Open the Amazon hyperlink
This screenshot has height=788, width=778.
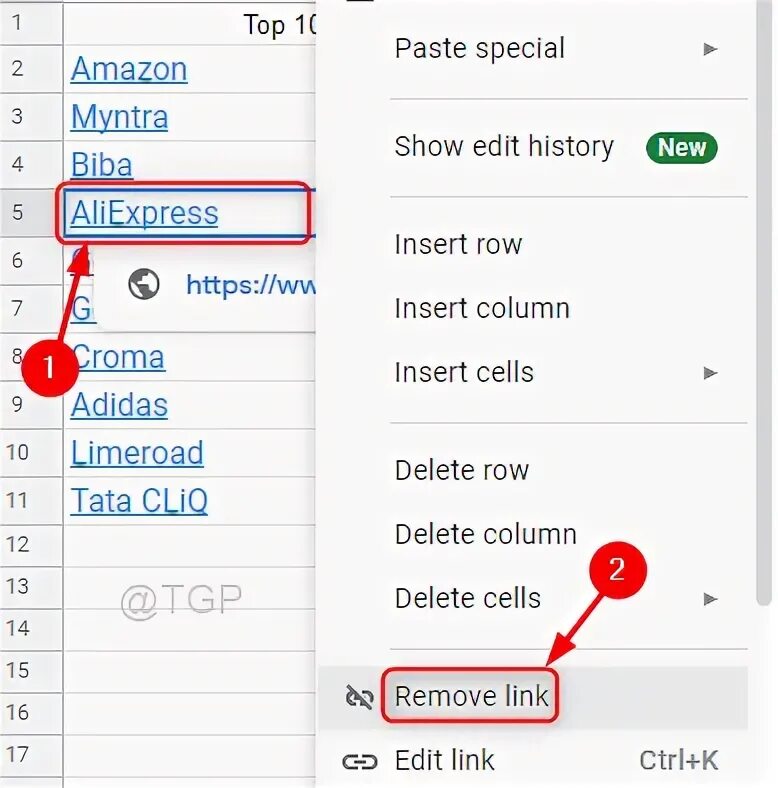[x=129, y=69]
